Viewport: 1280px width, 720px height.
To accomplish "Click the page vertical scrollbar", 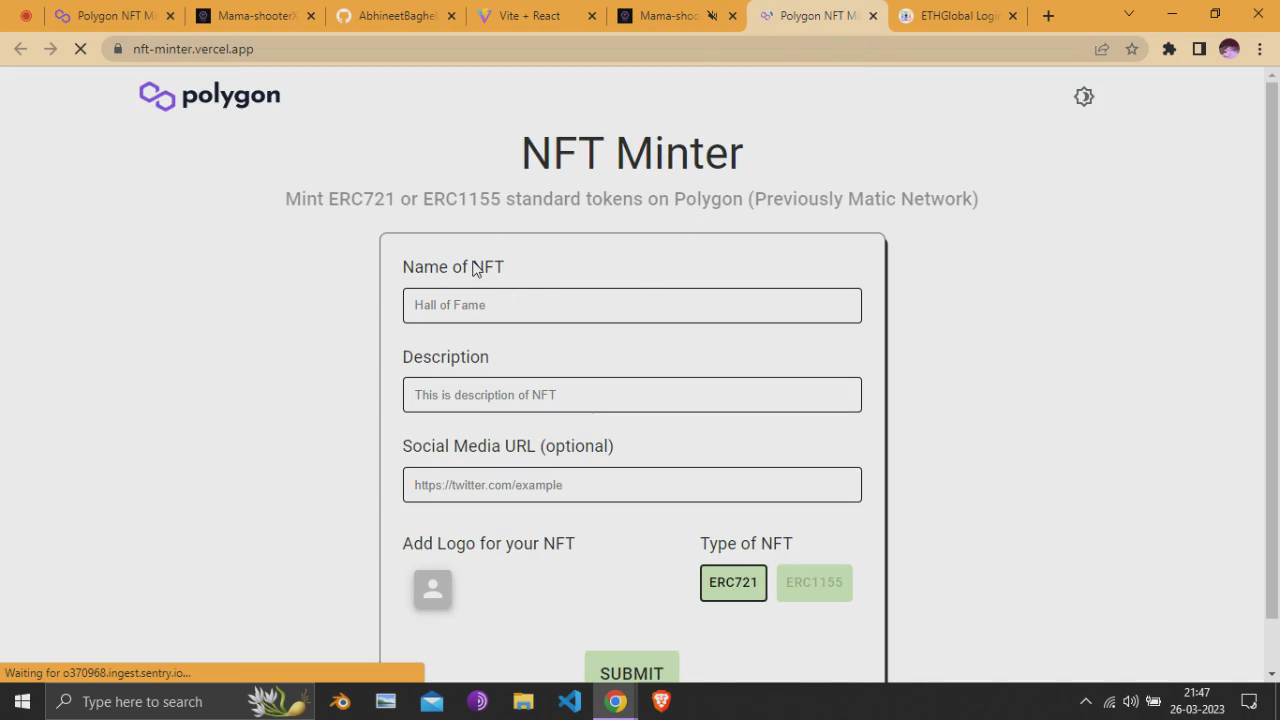I will pyautogui.click(x=1272, y=350).
